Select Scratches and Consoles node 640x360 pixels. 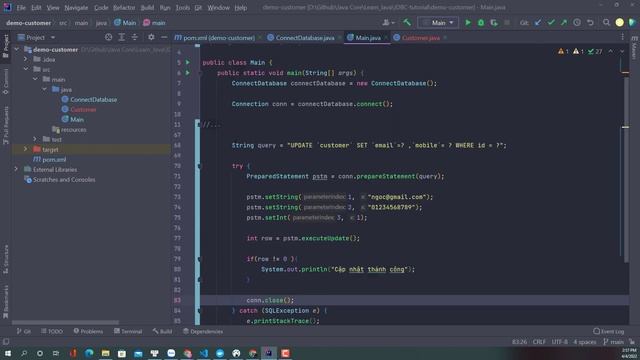coord(64,180)
